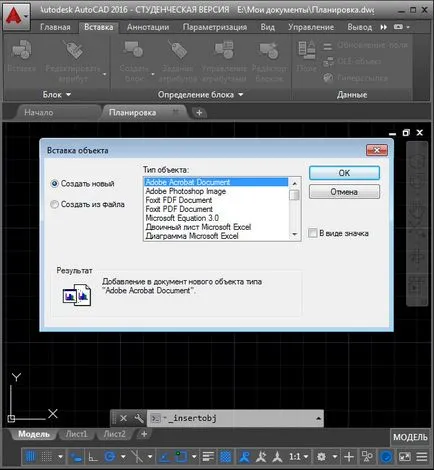Image resolution: width=434 pixels, height=470 pixels.
Task: Select the Создать новый radio button
Action: (x=55, y=184)
